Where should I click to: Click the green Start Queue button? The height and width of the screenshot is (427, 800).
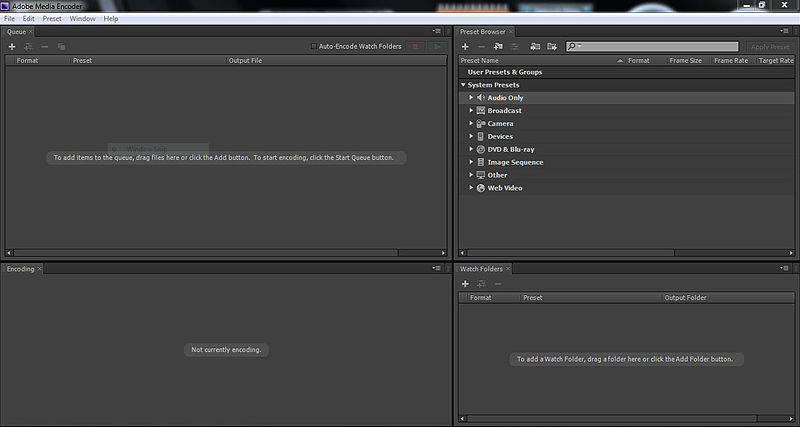pyautogui.click(x=437, y=46)
